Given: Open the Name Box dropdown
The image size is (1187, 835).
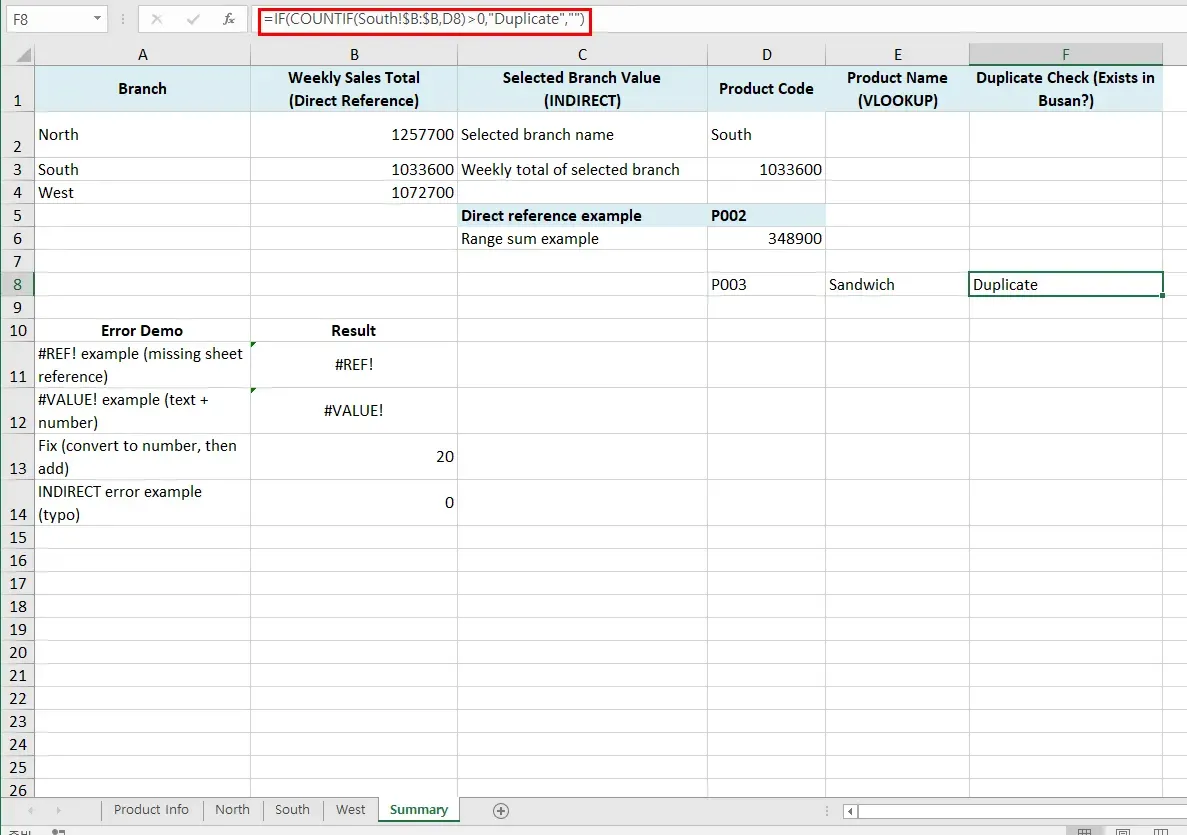Looking at the screenshot, I should (96, 18).
